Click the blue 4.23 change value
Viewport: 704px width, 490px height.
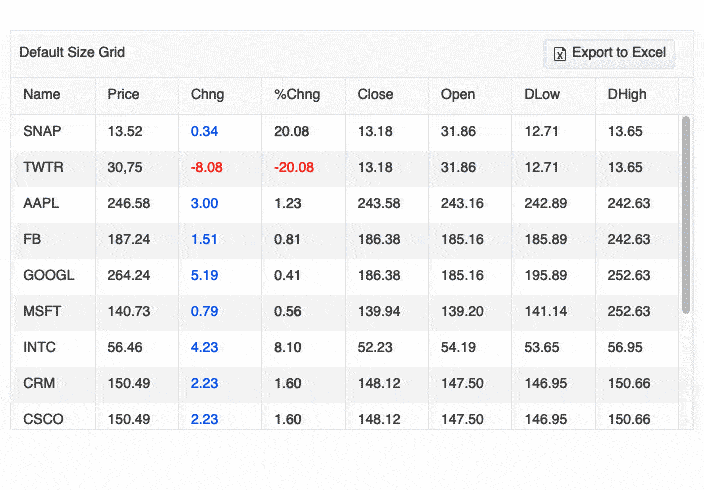click(x=204, y=347)
